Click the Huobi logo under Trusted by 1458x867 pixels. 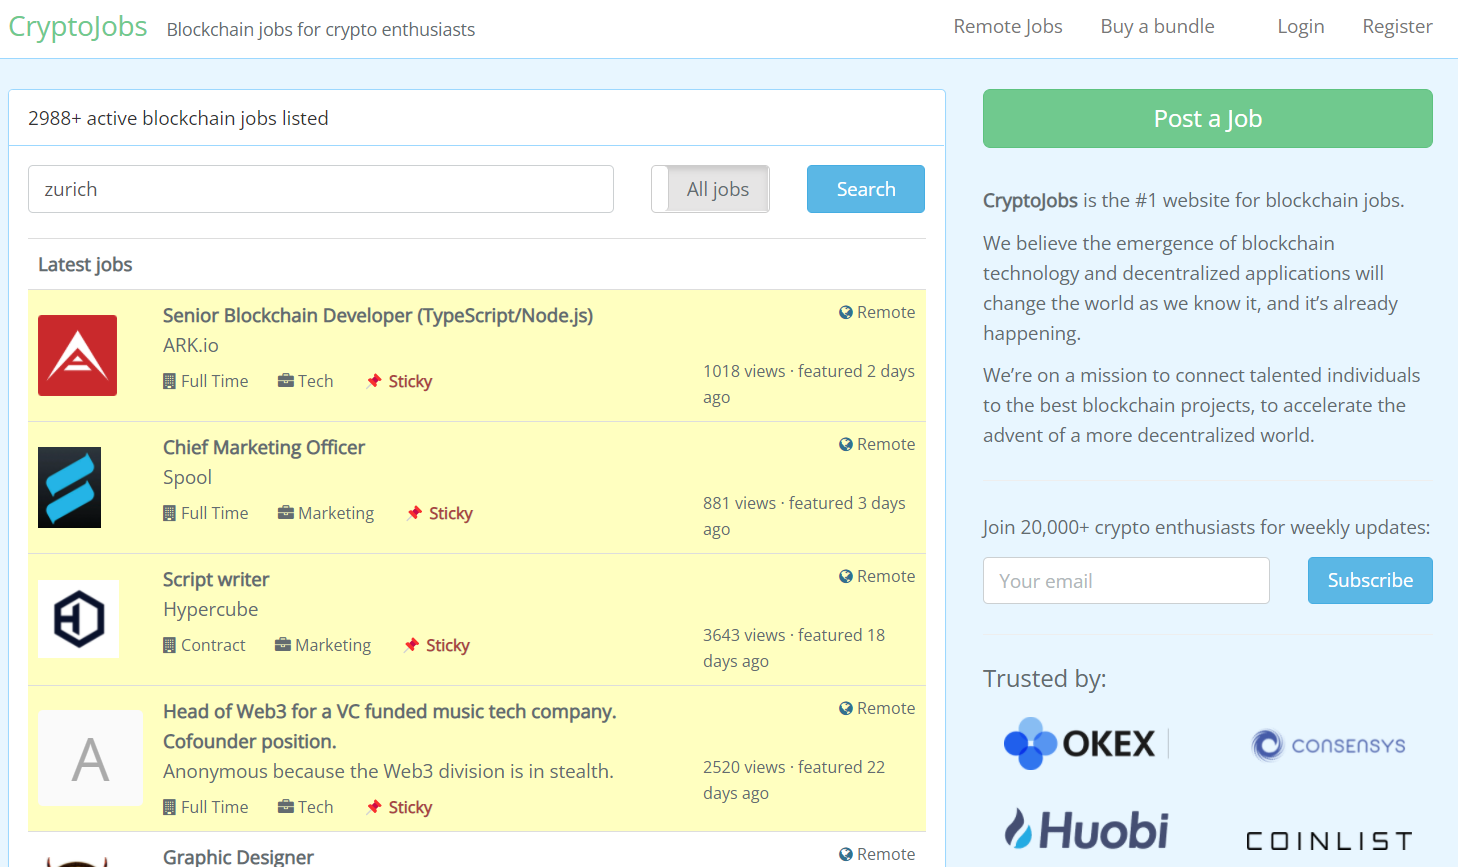coord(1086,830)
